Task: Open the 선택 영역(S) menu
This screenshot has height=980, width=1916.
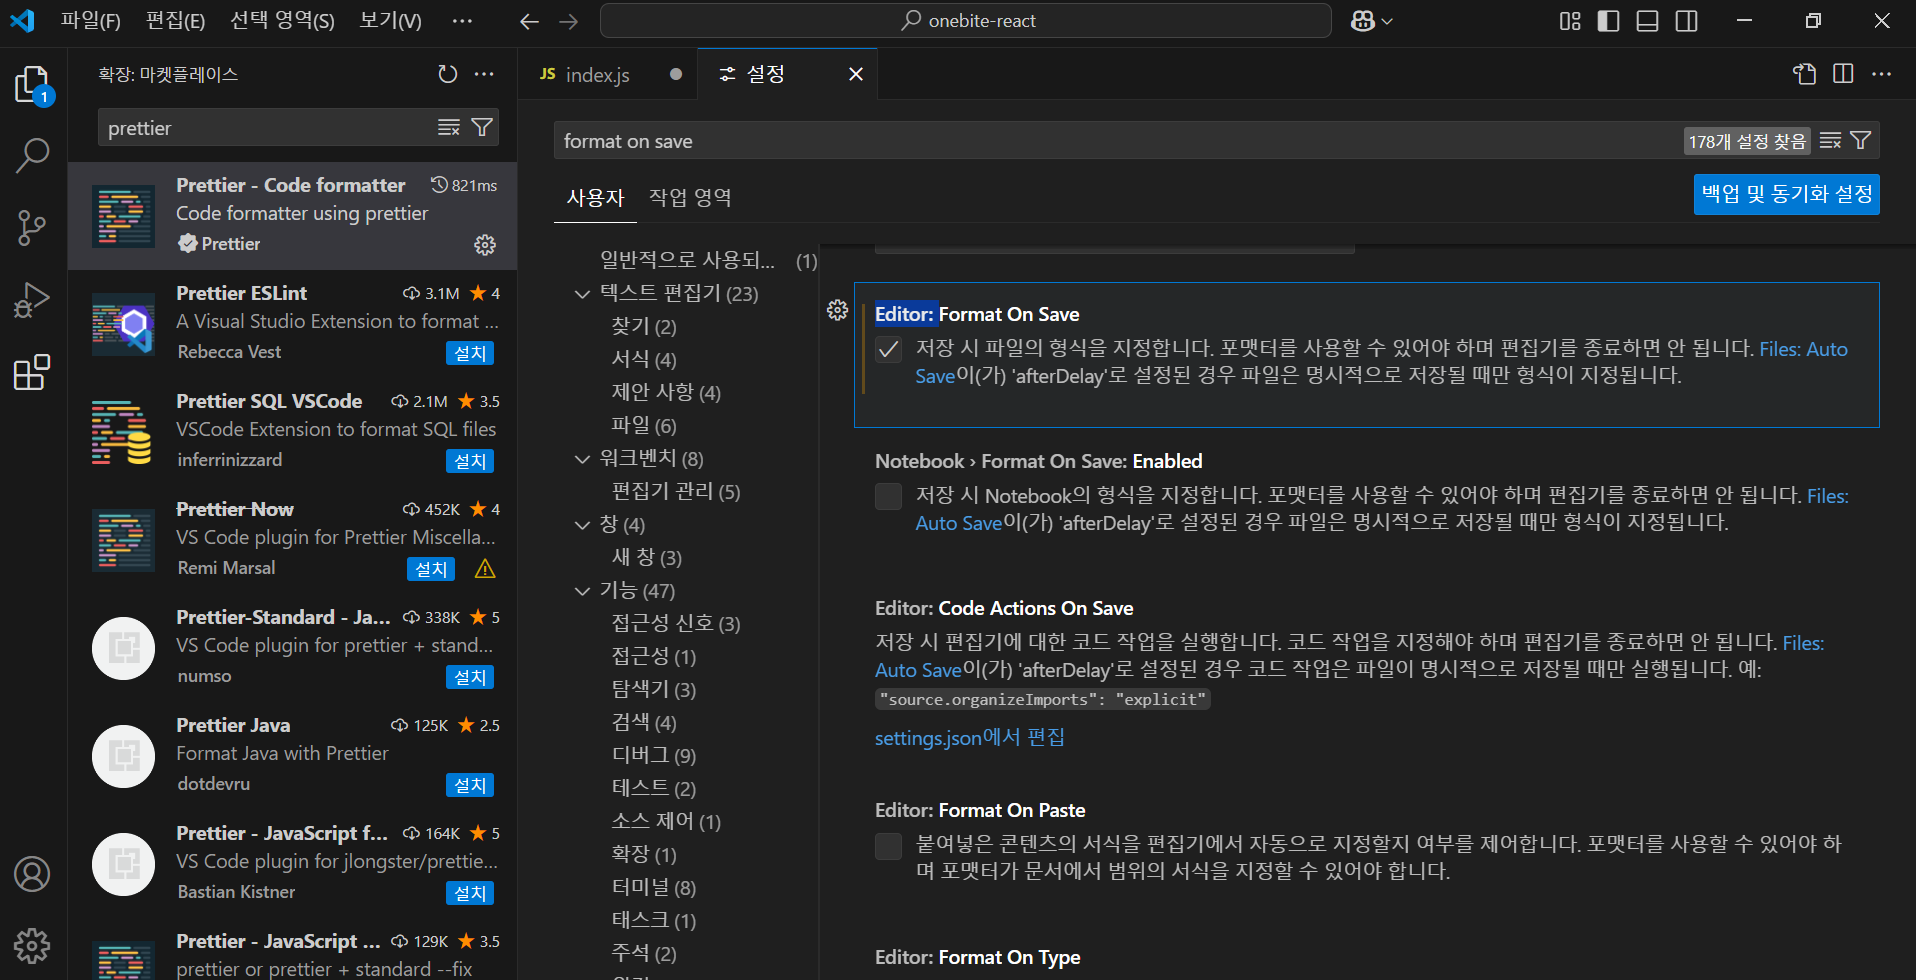Action: pos(282,21)
